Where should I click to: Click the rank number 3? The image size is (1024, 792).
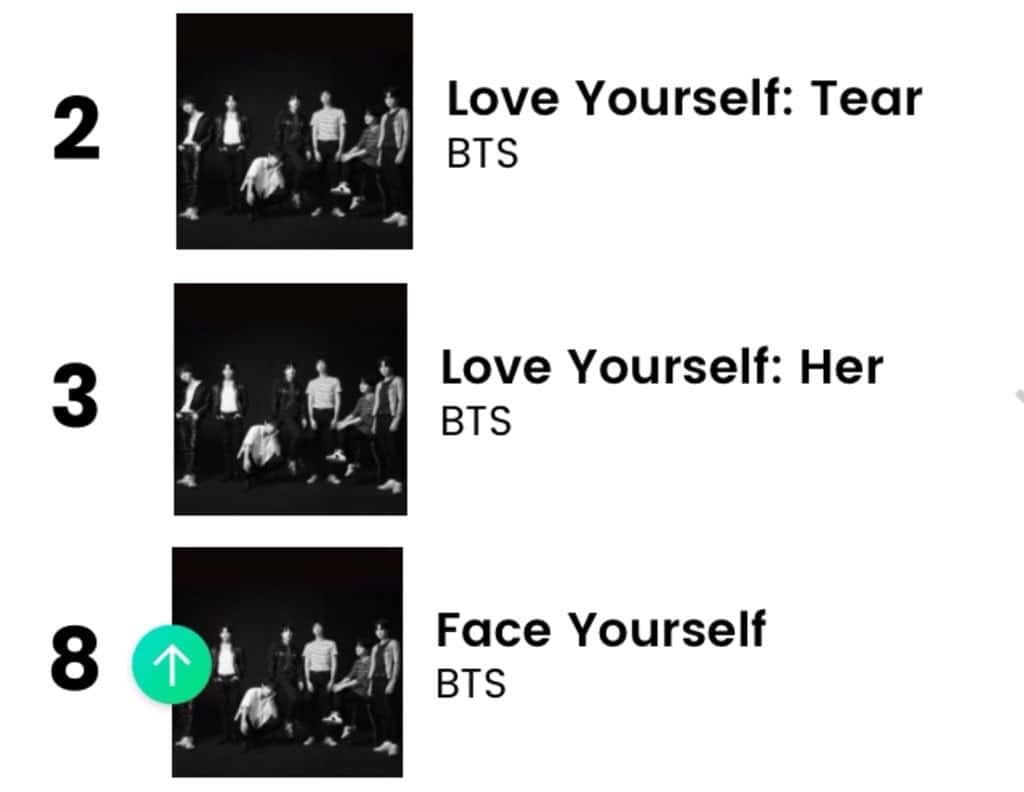tap(75, 397)
